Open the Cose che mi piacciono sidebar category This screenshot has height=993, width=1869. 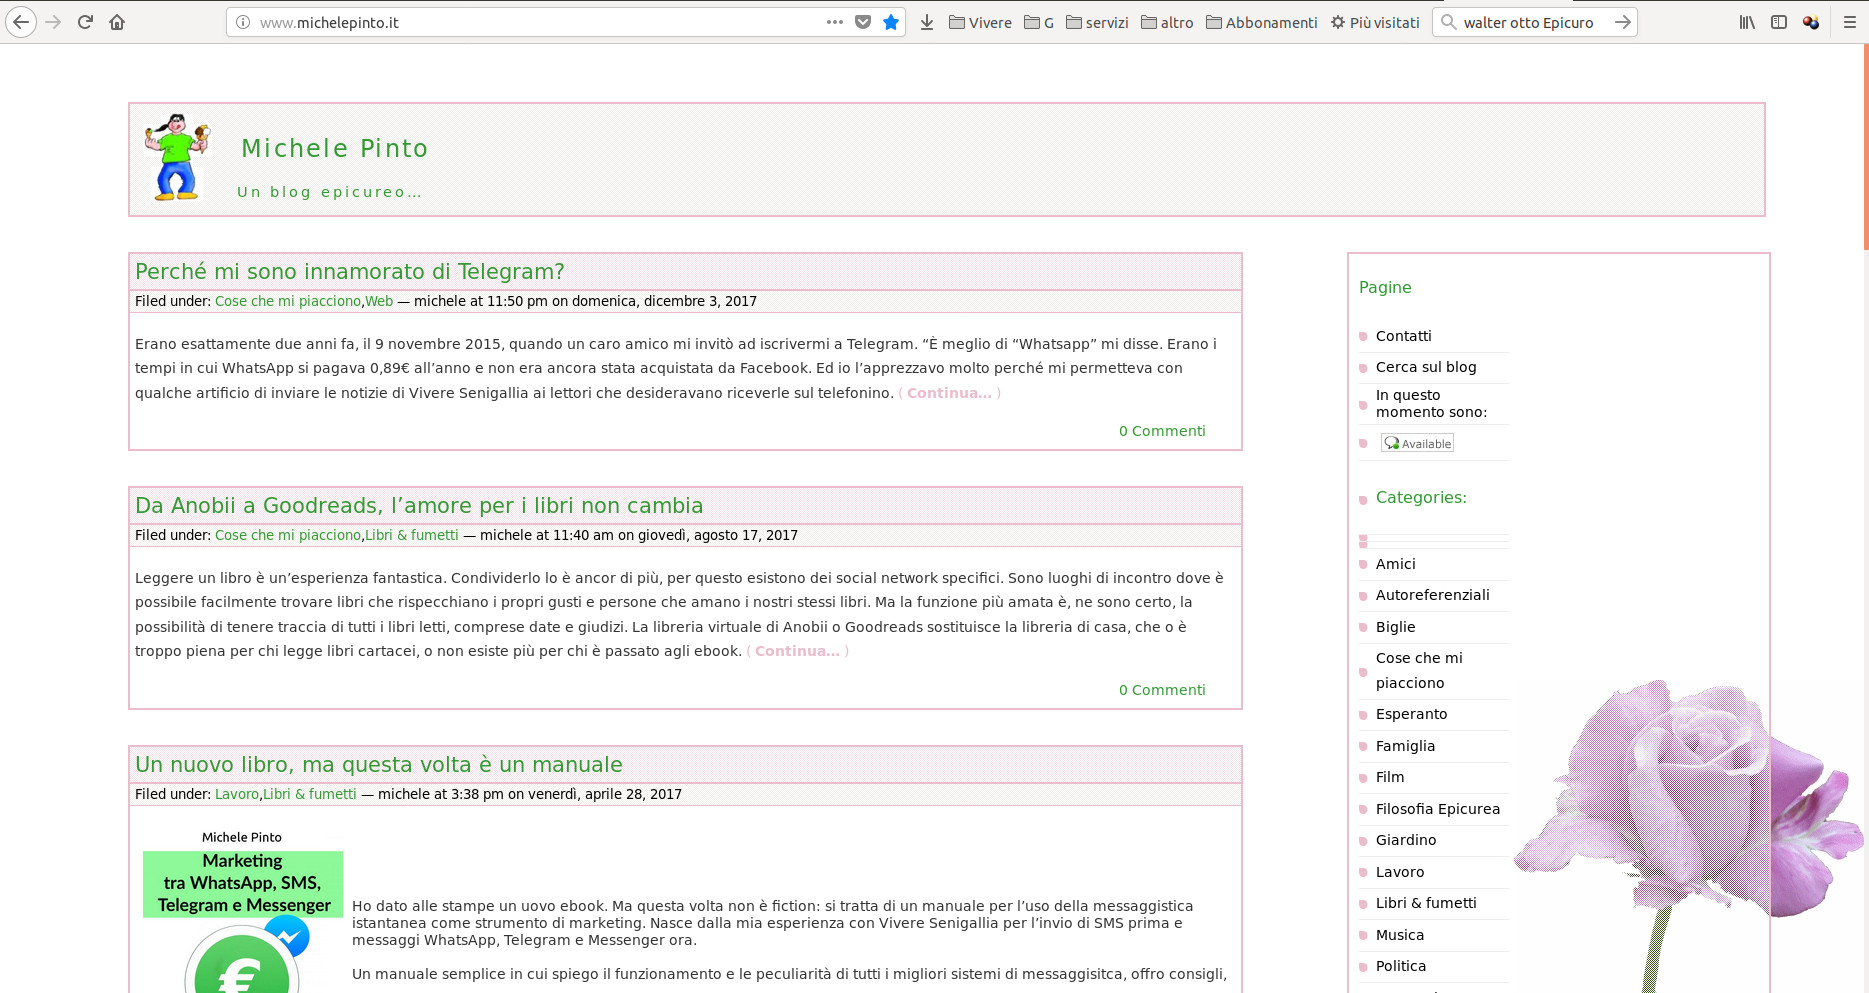pyautogui.click(x=1419, y=670)
